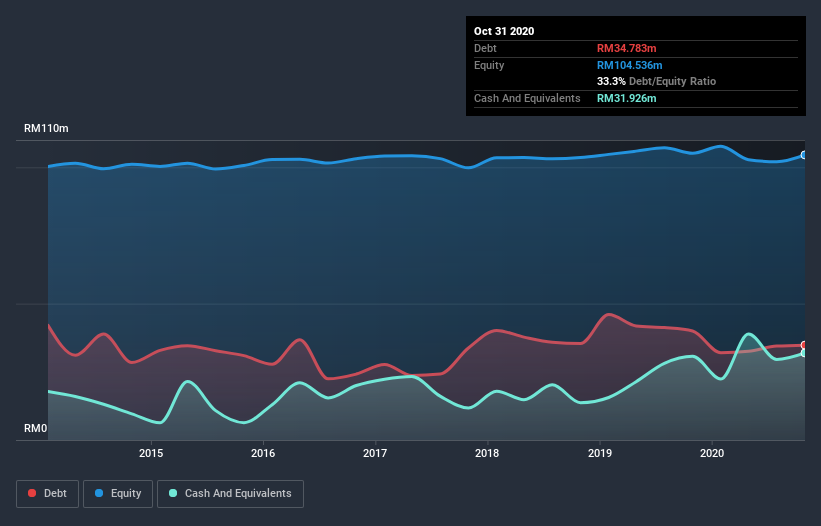
Task: Toggle the Debt legend button
Action: [47, 494]
